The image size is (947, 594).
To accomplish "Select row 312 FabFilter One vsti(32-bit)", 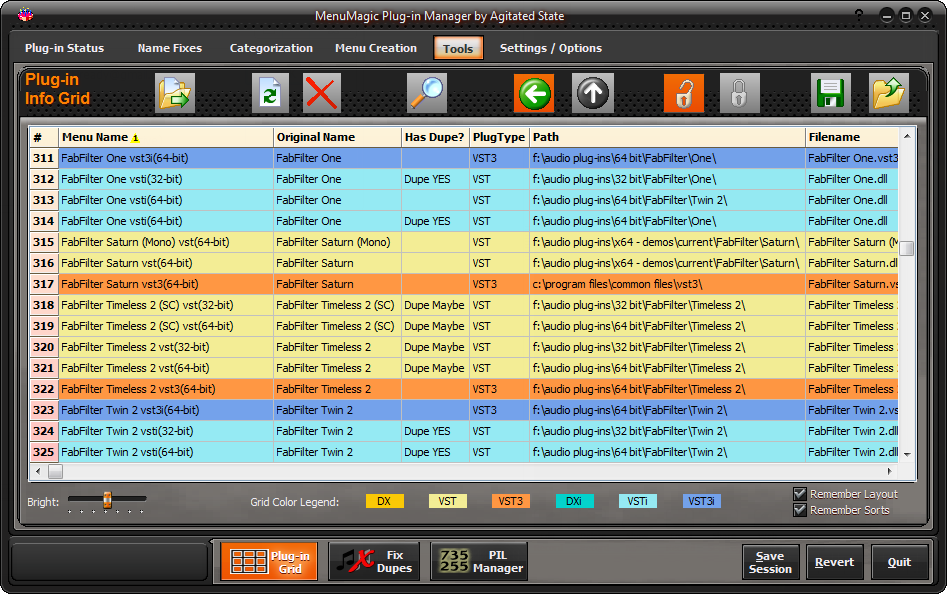I will 463,179.
